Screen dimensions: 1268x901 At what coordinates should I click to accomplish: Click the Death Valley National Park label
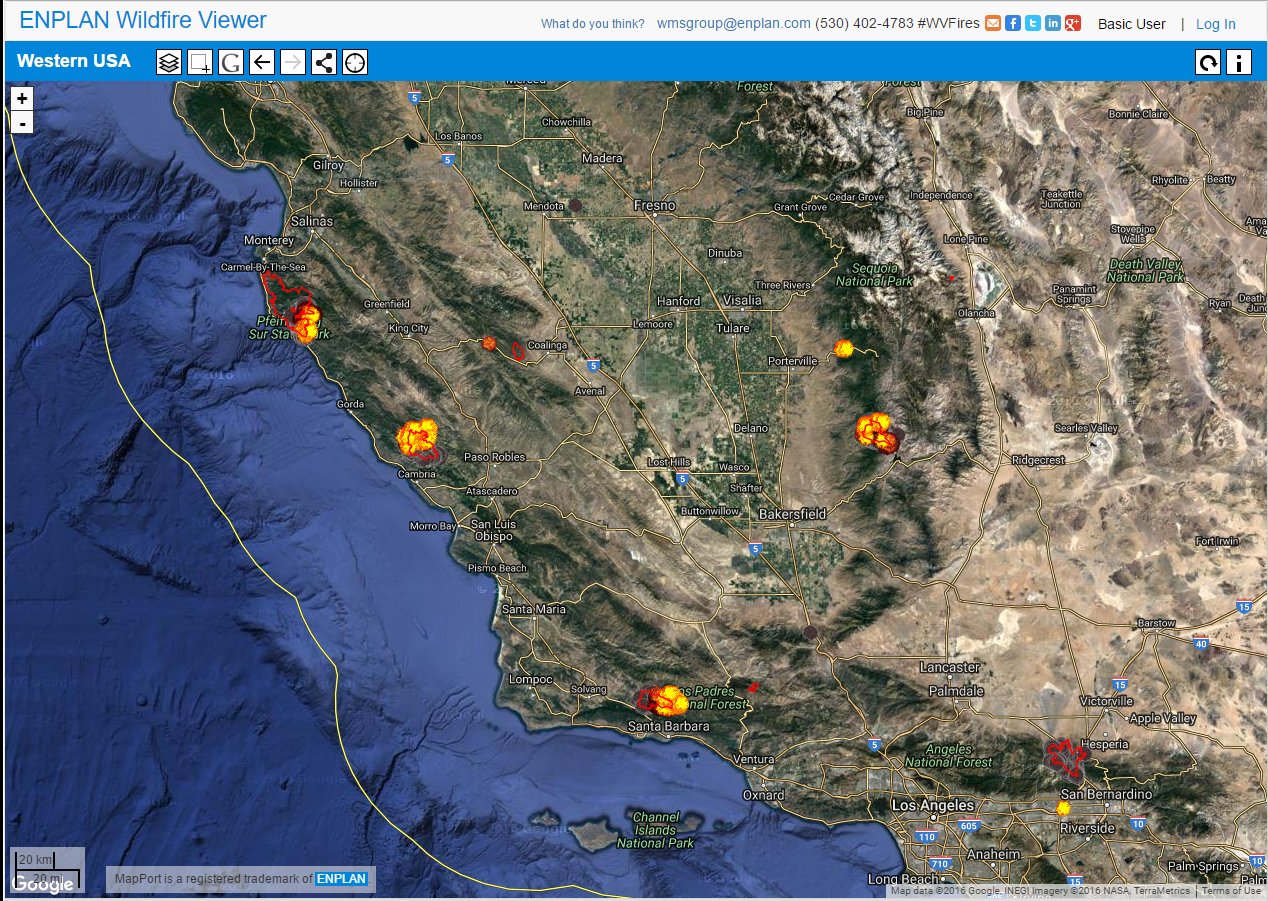point(1146,271)
